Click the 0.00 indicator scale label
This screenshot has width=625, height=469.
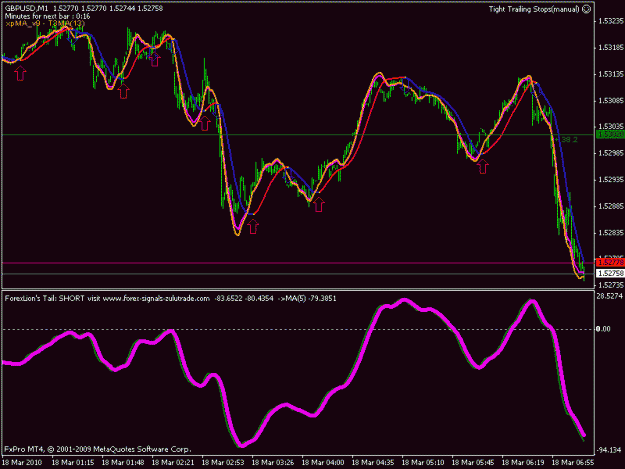click(x=603, y=329)
